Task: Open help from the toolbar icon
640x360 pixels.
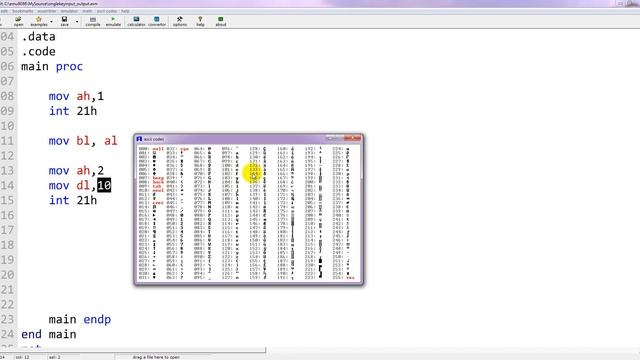Action: click(x=200, y=21)
